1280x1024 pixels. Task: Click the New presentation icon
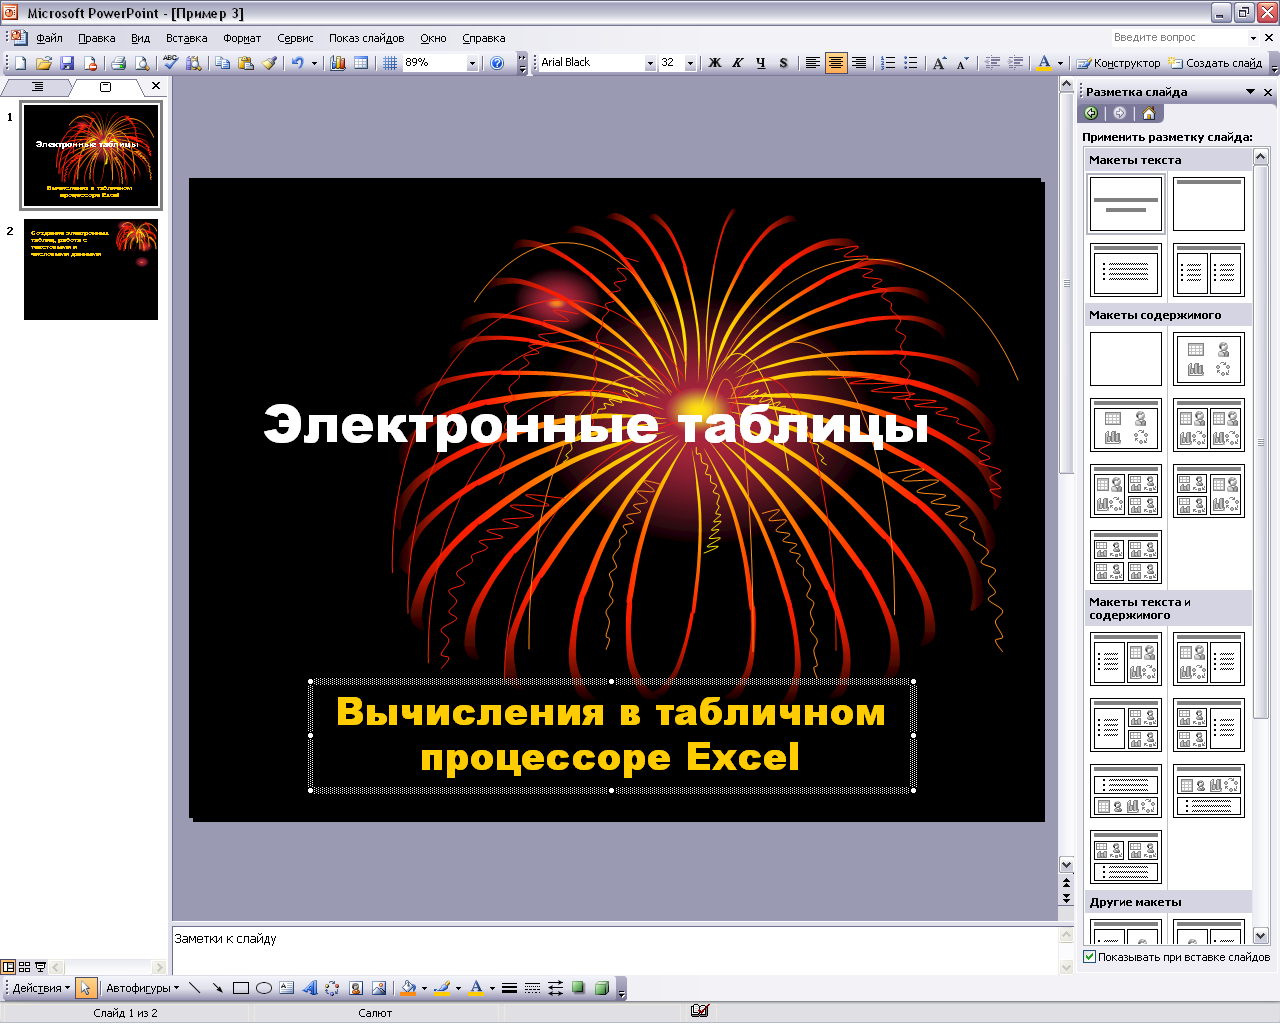pyautogui.click(x=20, y=63)
